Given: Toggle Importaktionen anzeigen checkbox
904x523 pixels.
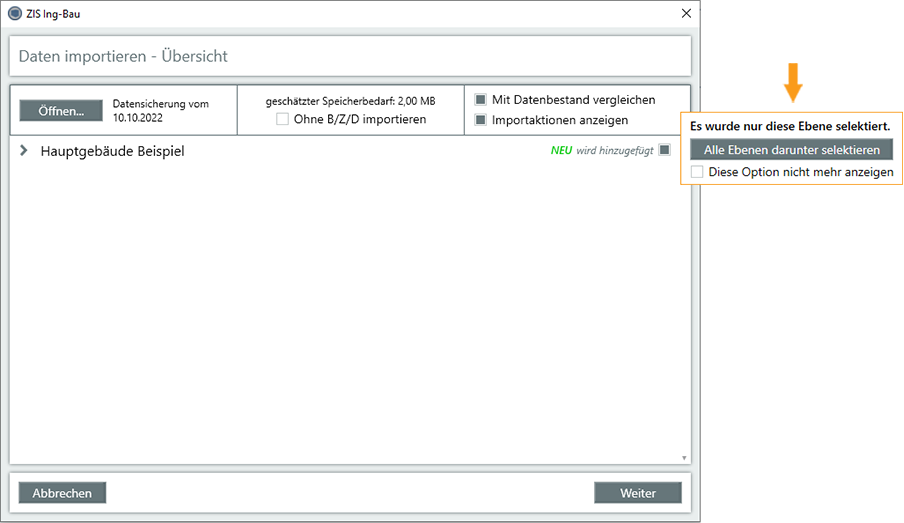Looking at the screenshot, I should click(481, 120).
